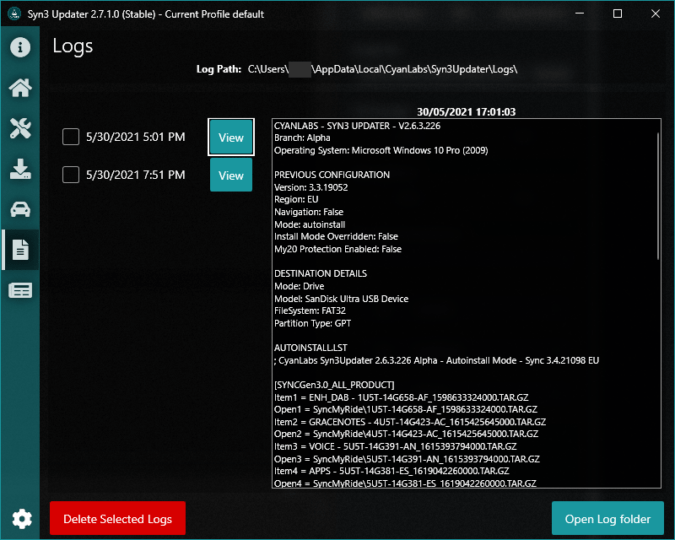This screenshot has width=675, height=540.
Task: Click 'Install Mode Overridden: False' line
Action: coord(336,236)
